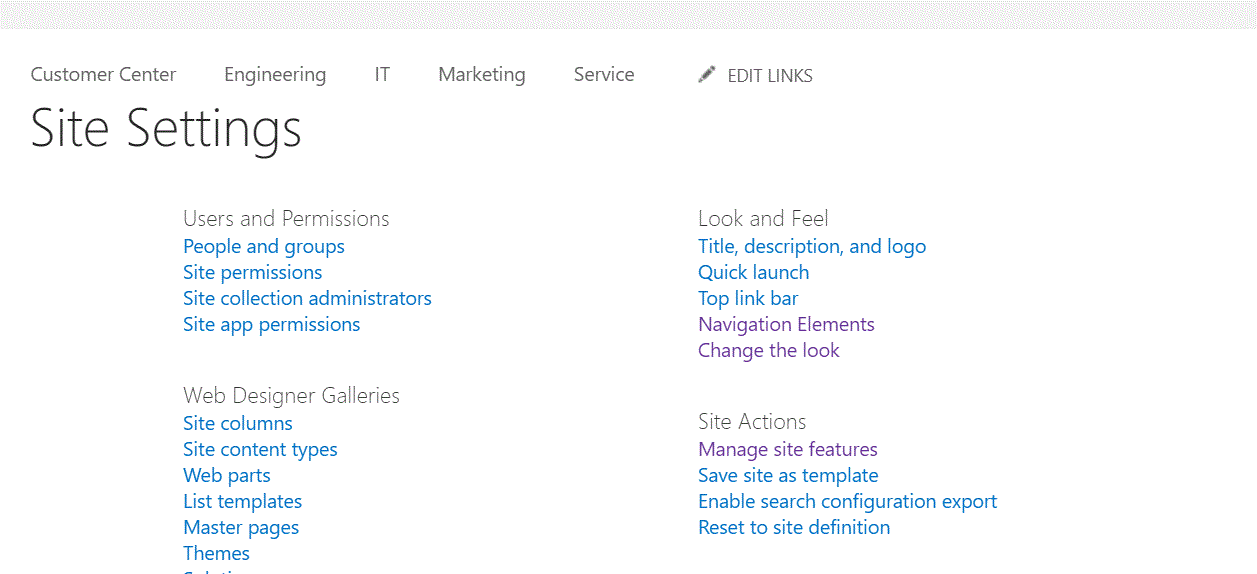Open the Service navigation link
1257x574 pixels.
point(604,74)
